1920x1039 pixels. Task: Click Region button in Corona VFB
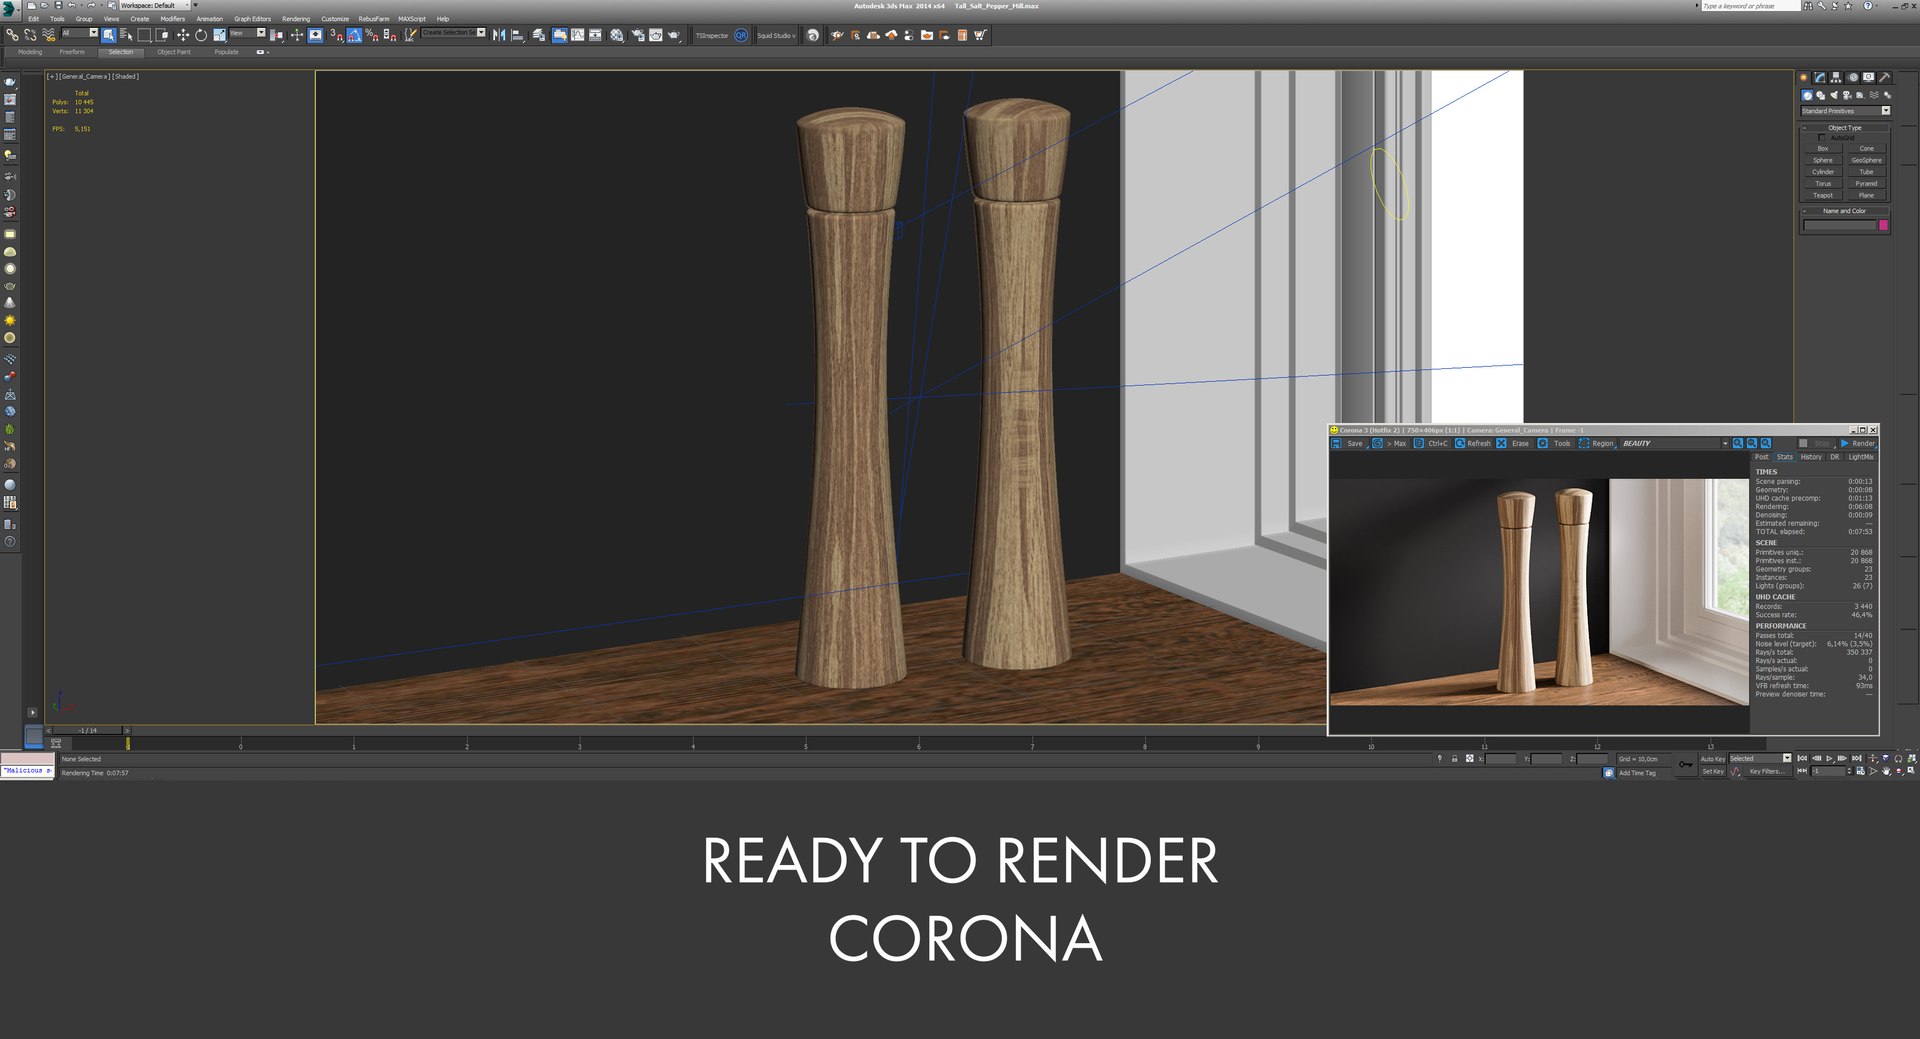[x=1597, y=443]
